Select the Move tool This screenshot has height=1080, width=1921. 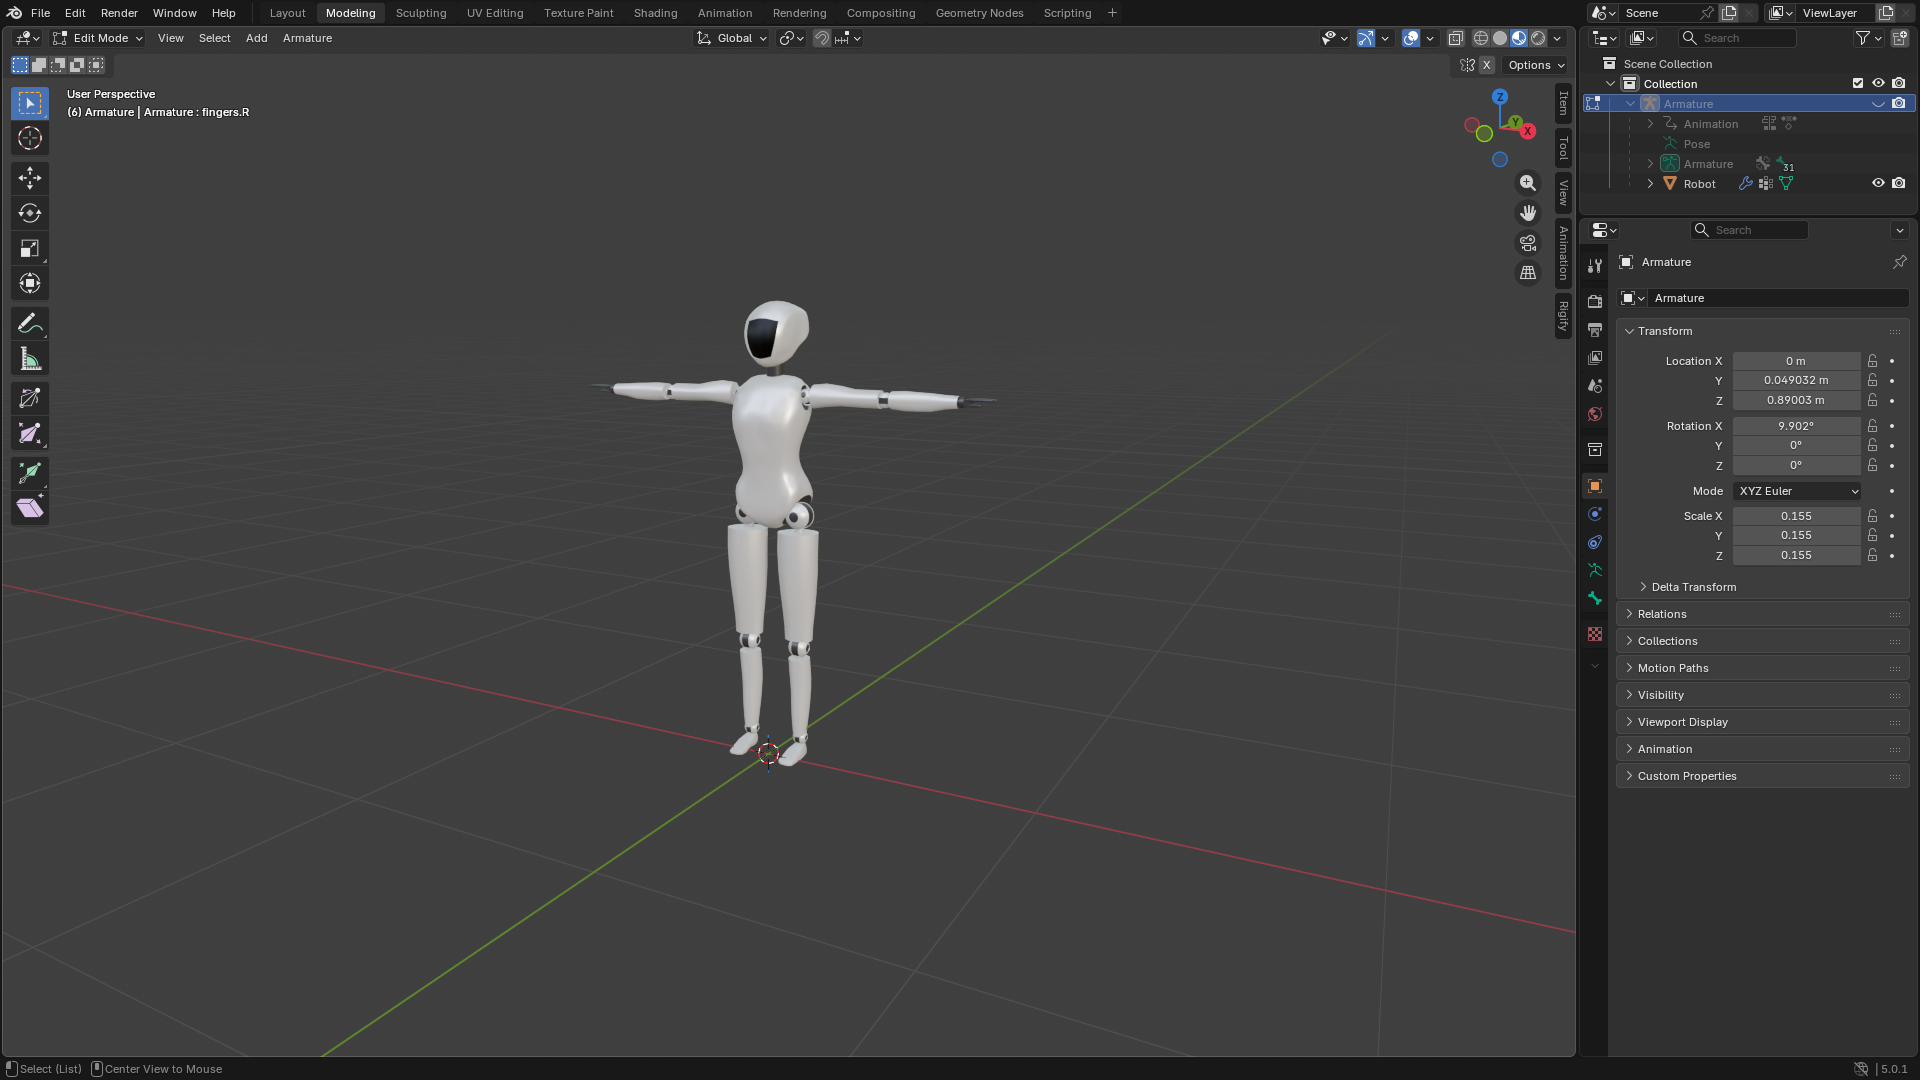pos(30,178)
